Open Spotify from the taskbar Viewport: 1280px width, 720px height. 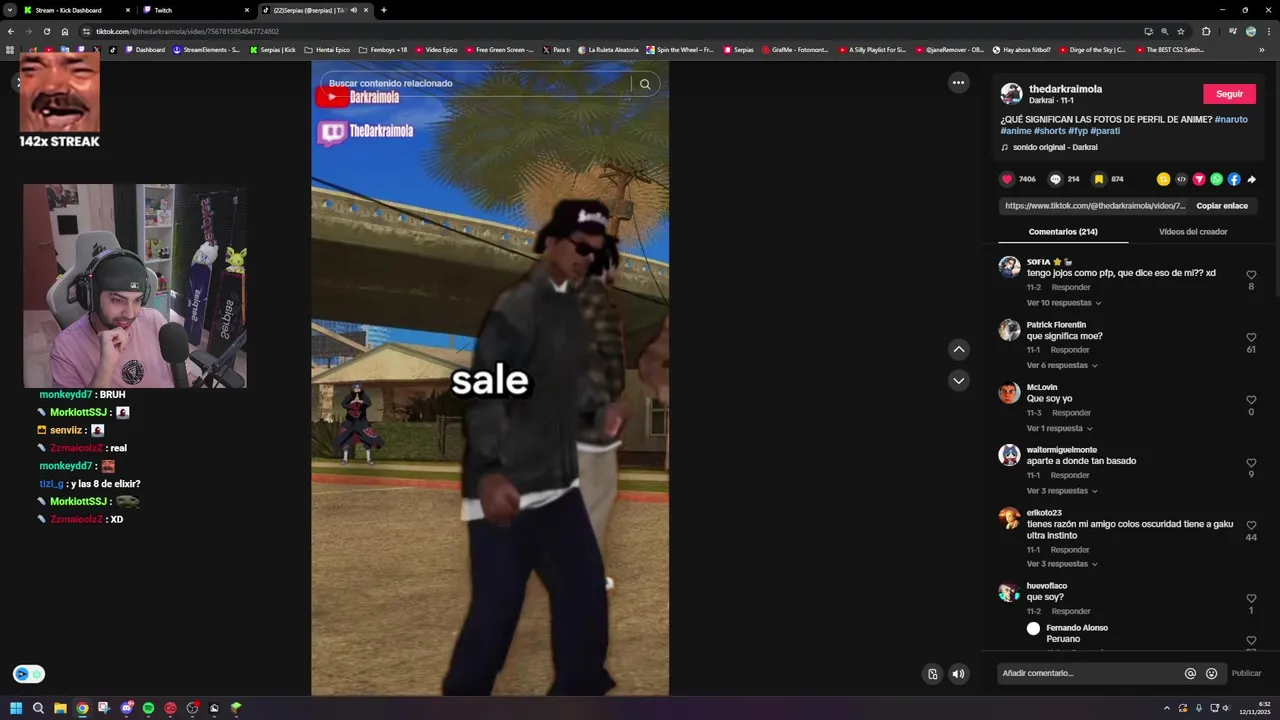148,708
